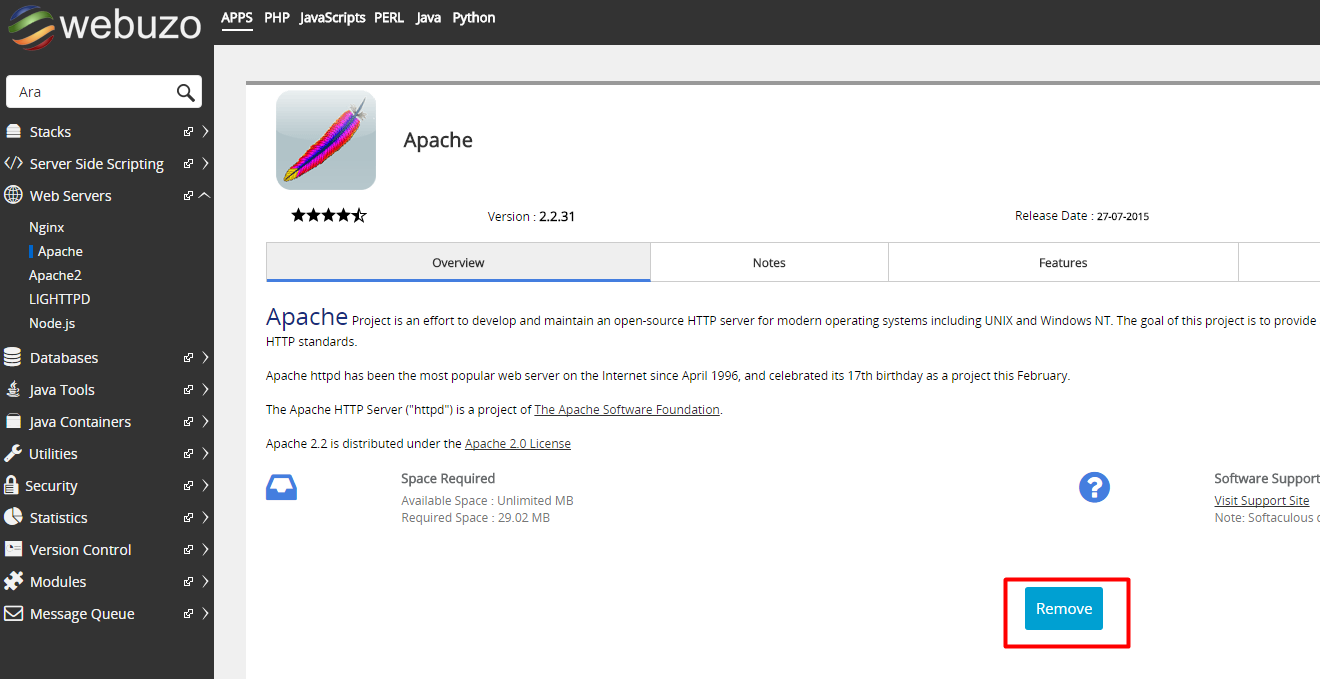1320x679 pixels.
Task: Open Stacks in new window icon
Action: point(188,131)
